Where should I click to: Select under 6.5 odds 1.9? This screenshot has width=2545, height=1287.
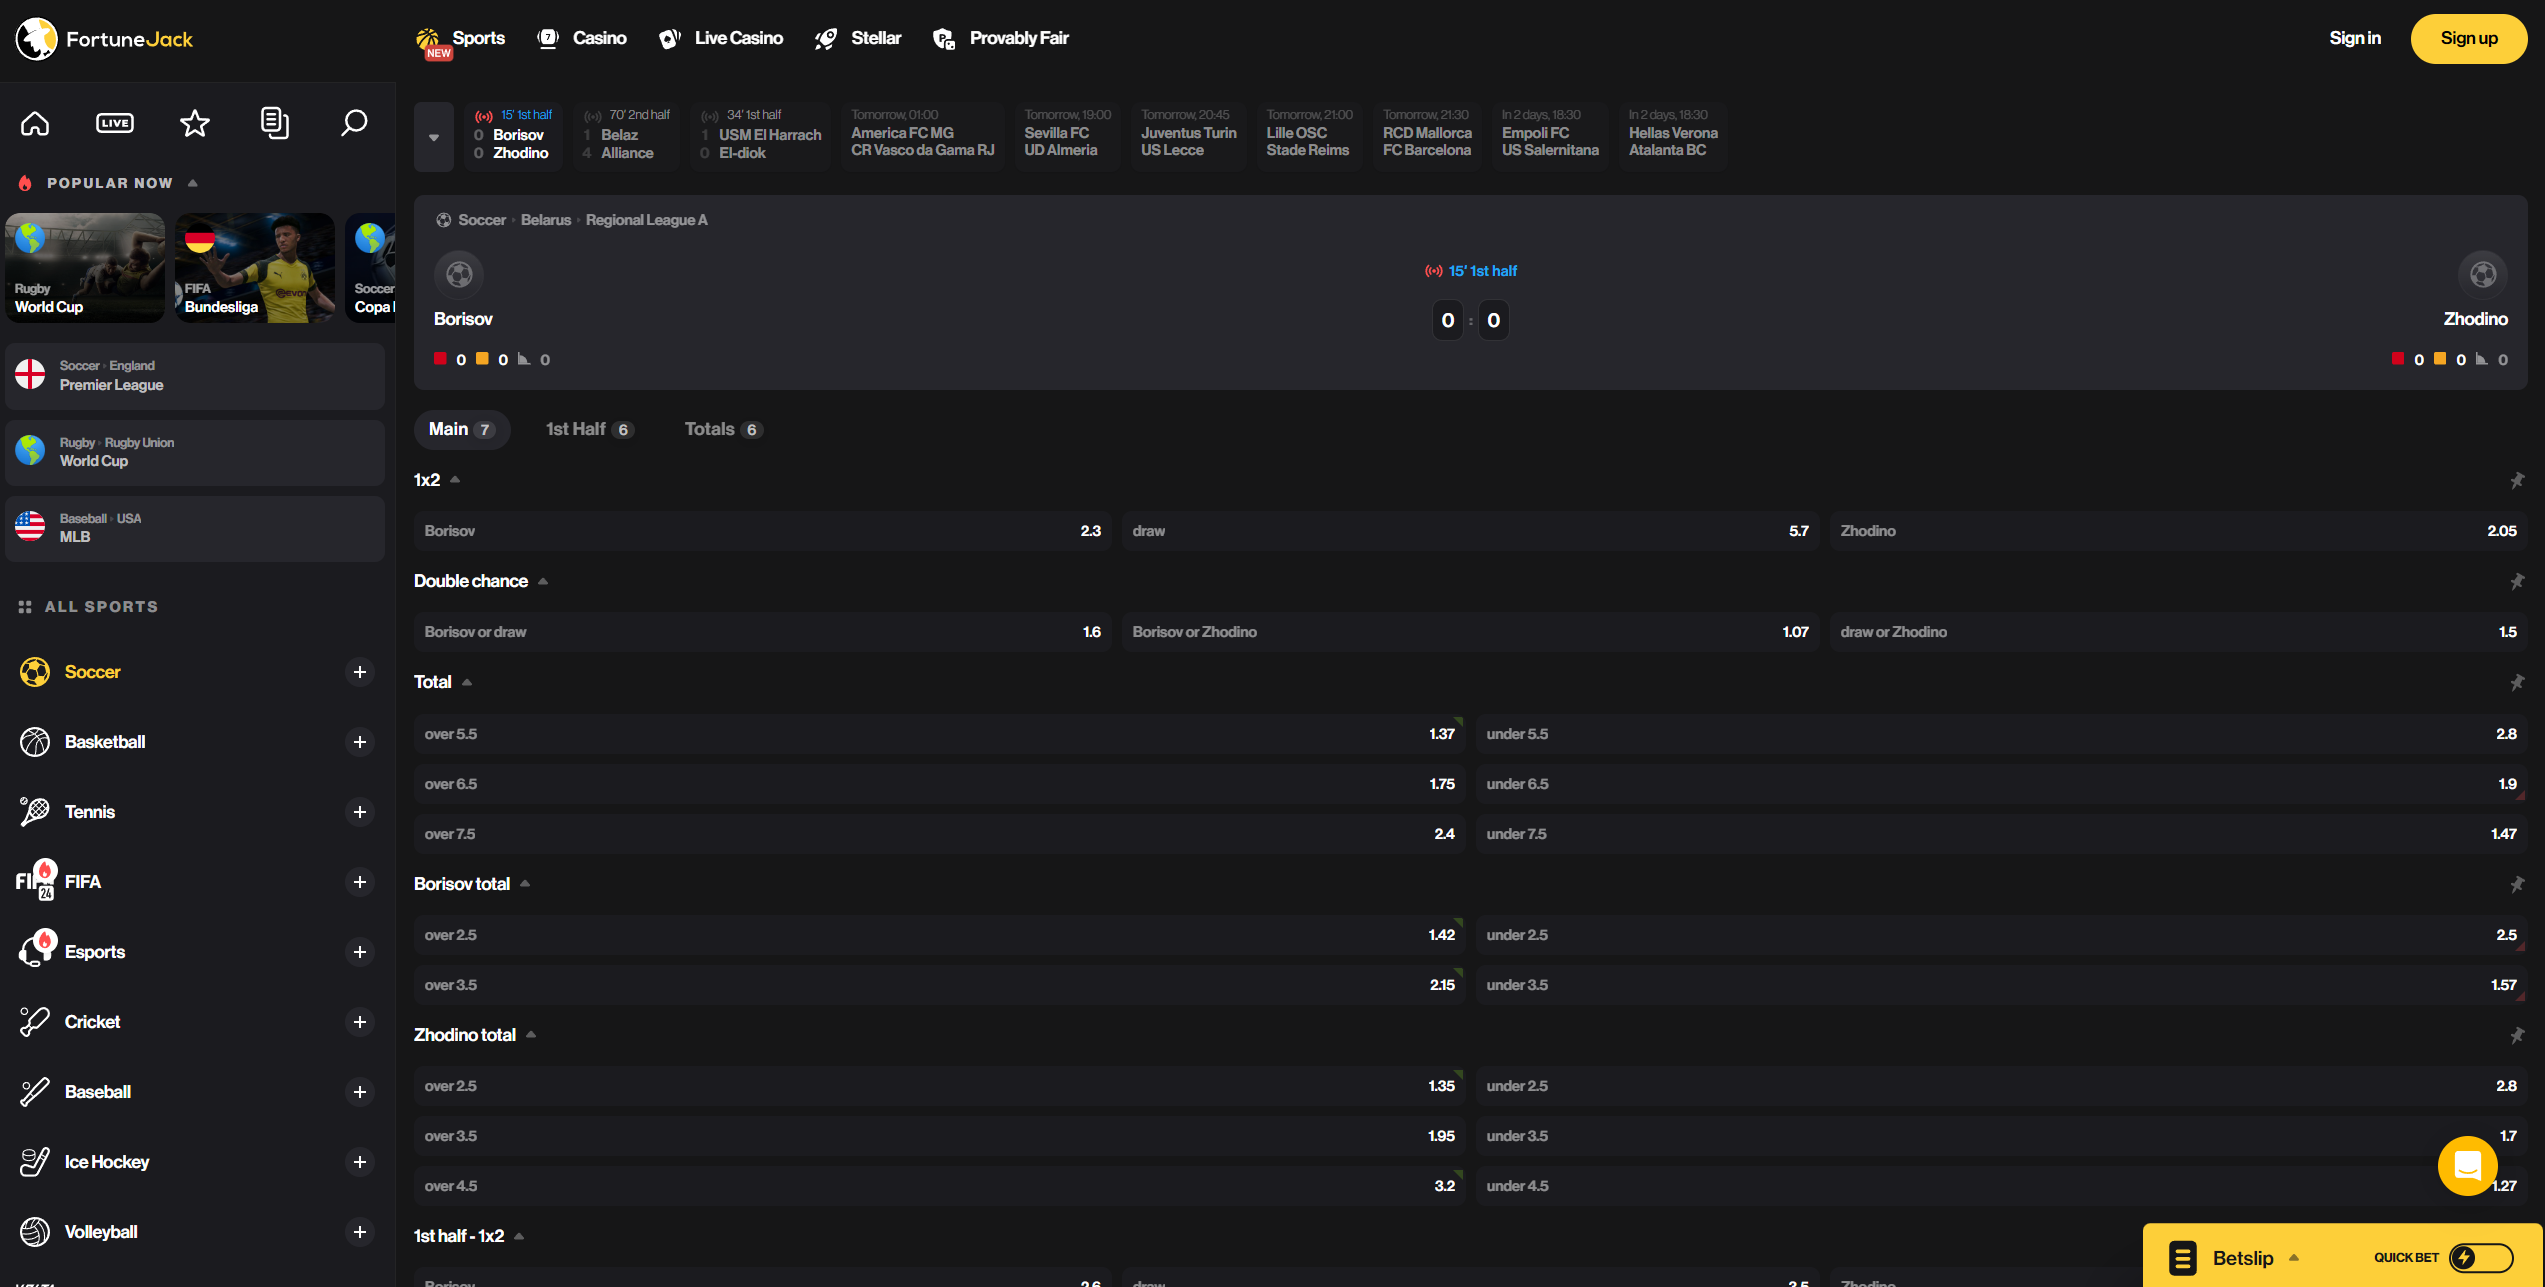pos(2002,784)
